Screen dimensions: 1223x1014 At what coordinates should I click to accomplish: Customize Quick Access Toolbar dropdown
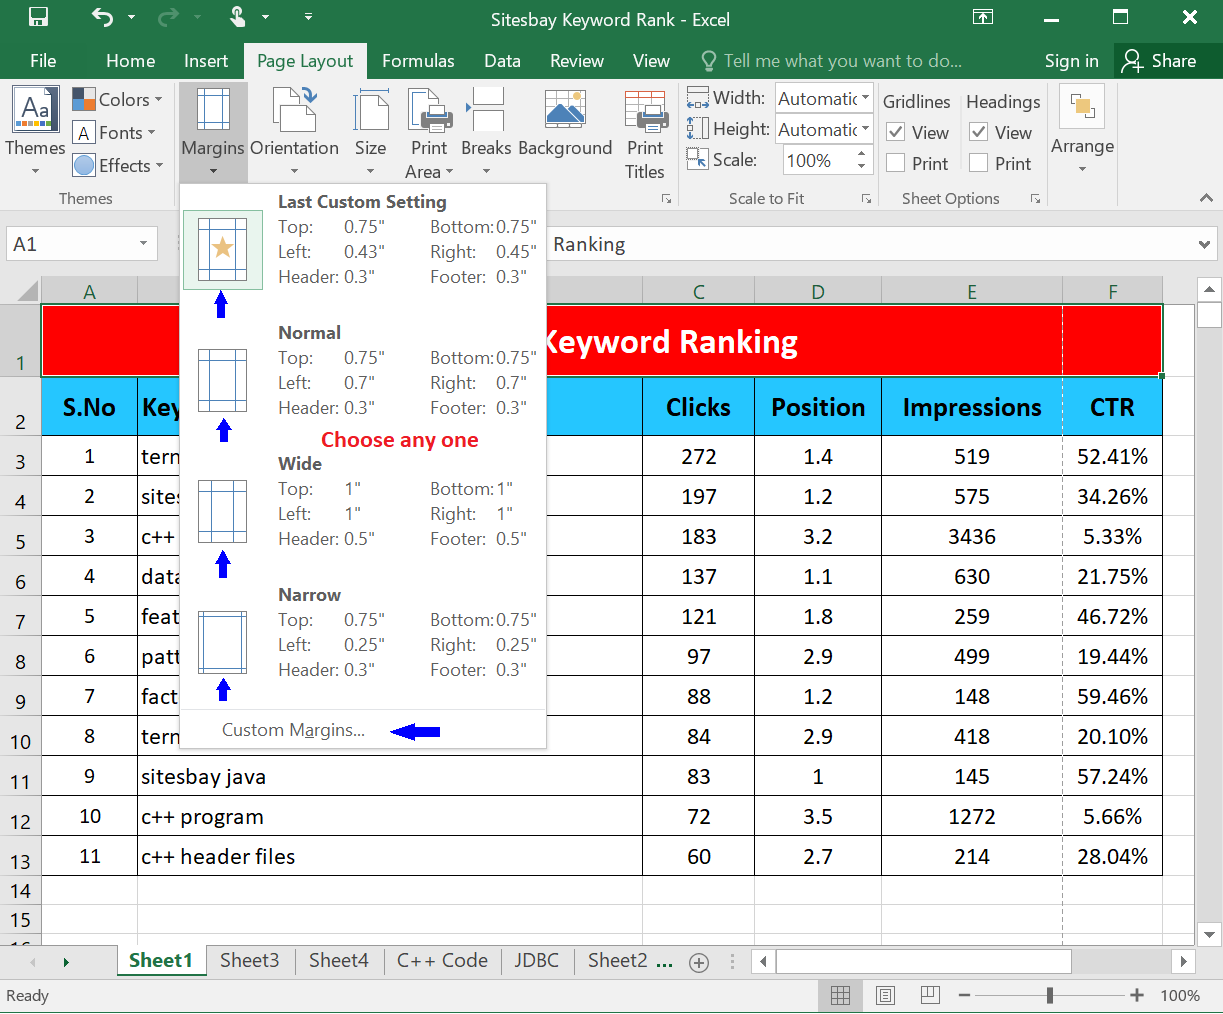(308, 17)
